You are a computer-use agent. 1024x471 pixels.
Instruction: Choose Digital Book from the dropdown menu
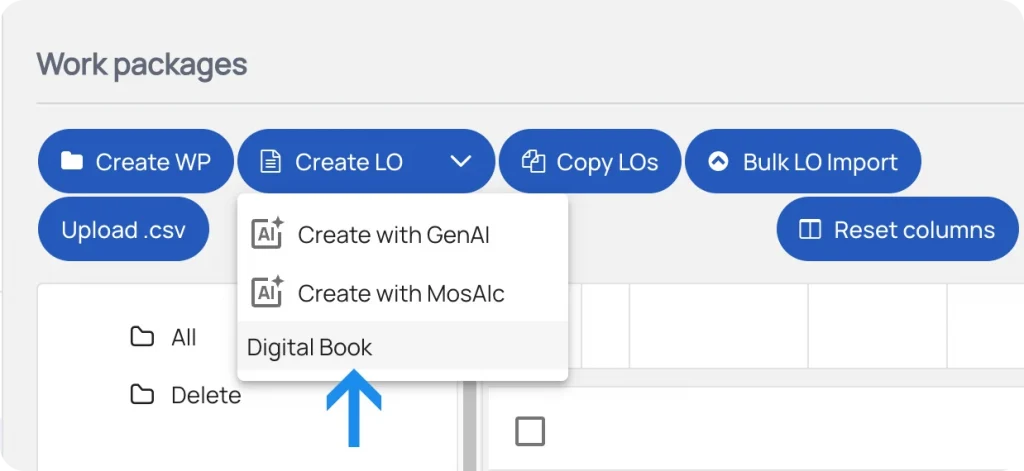(310, 348)
